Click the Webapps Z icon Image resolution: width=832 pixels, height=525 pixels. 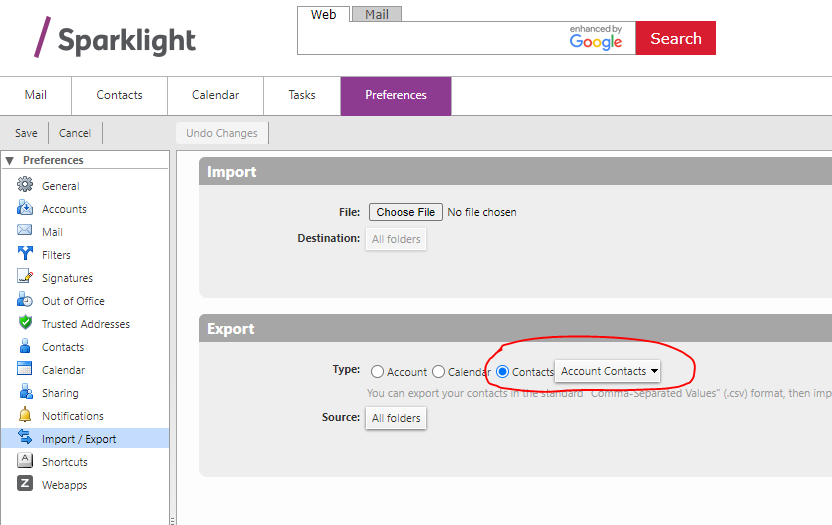pos(25,483)
